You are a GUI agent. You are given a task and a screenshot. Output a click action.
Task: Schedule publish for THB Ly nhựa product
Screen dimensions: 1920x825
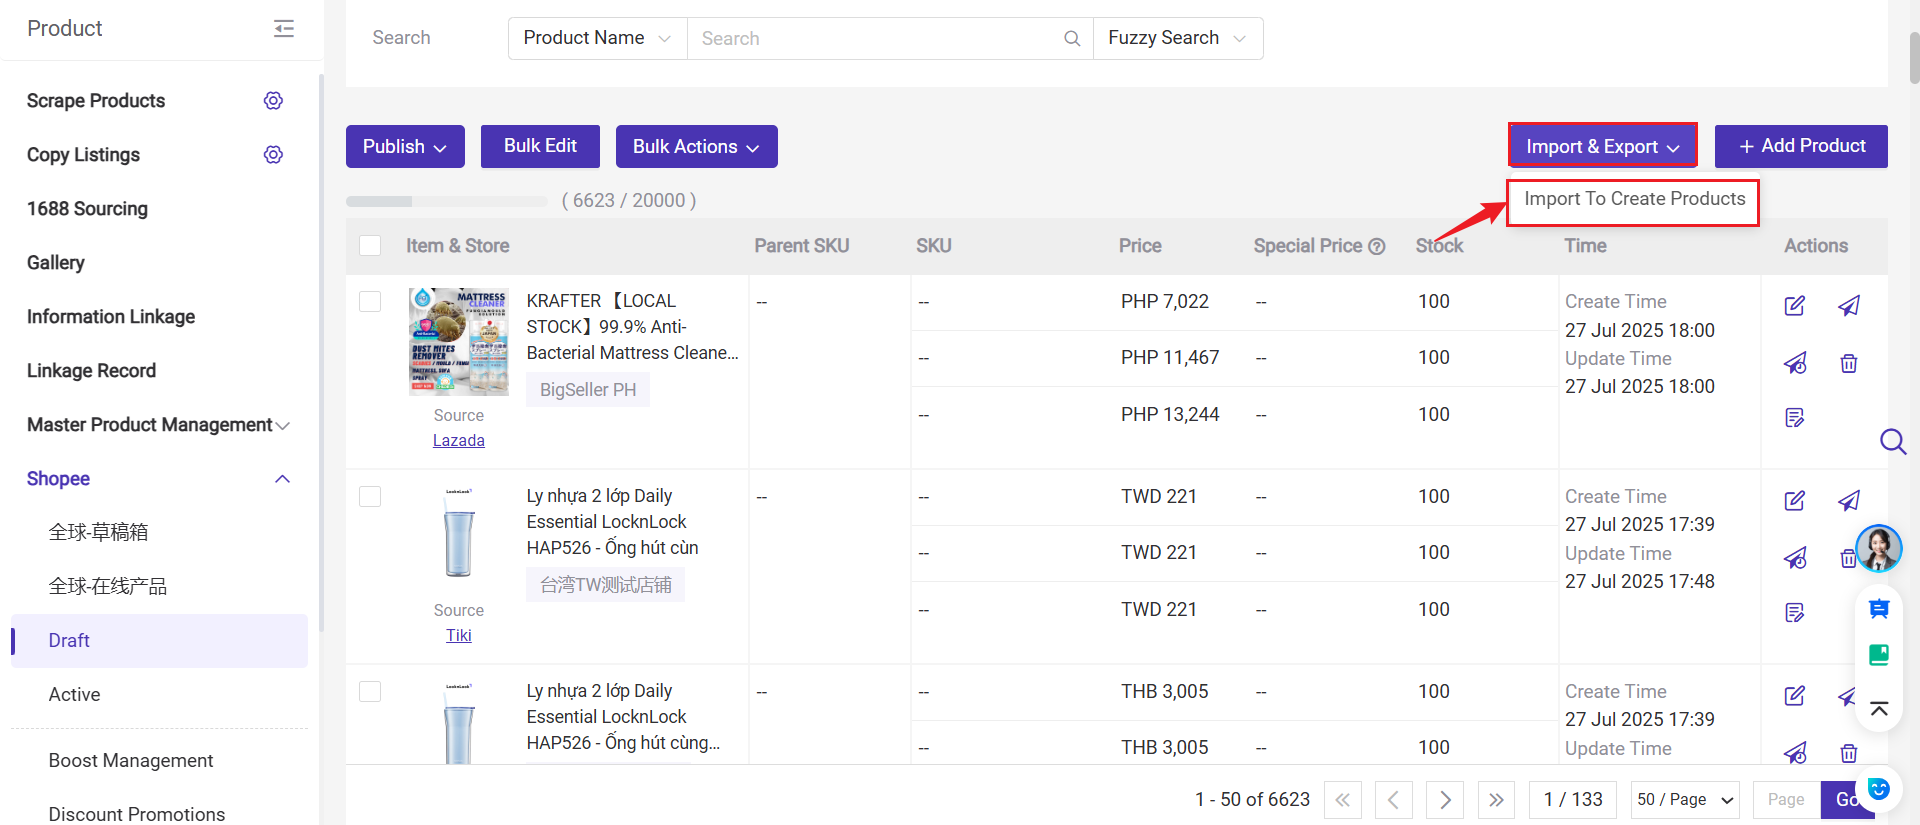coord(1795,753)
